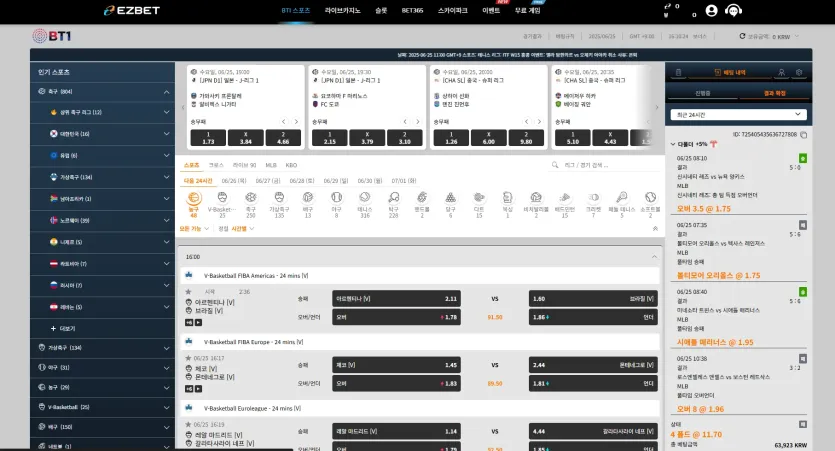Show more leagues with 더보기
Image resolution: width=835 pixels, height=451 pixels.
(63, 329)
